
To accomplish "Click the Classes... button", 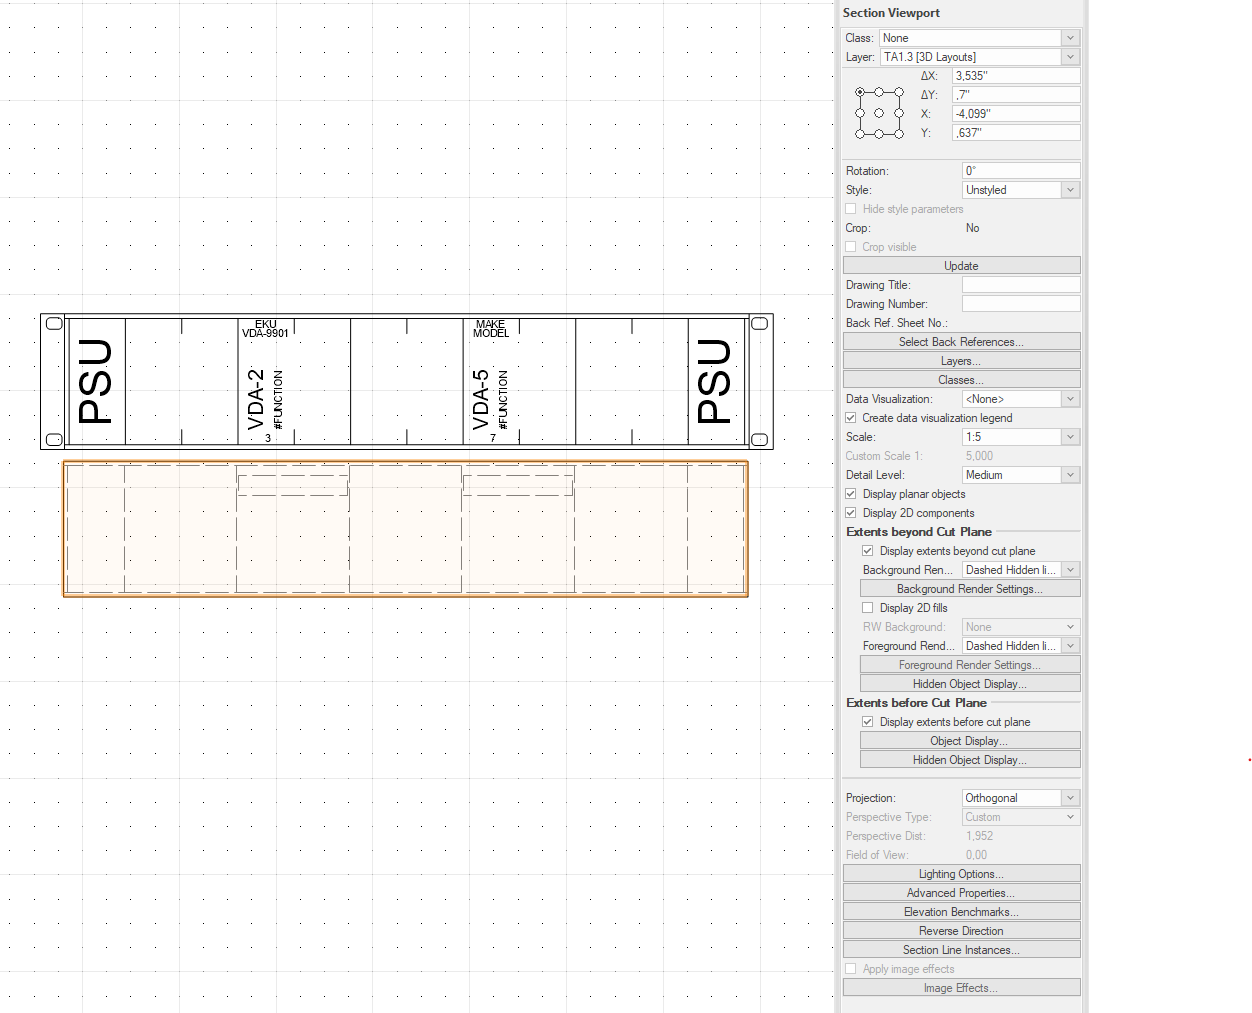I will [961, 380].
